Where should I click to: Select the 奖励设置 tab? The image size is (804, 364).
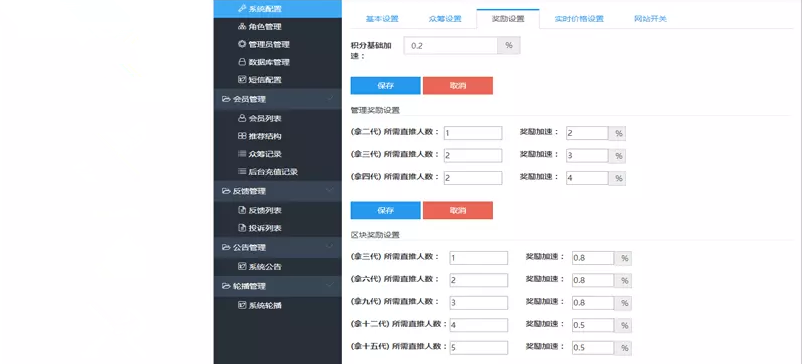click(x=508, y=19)
